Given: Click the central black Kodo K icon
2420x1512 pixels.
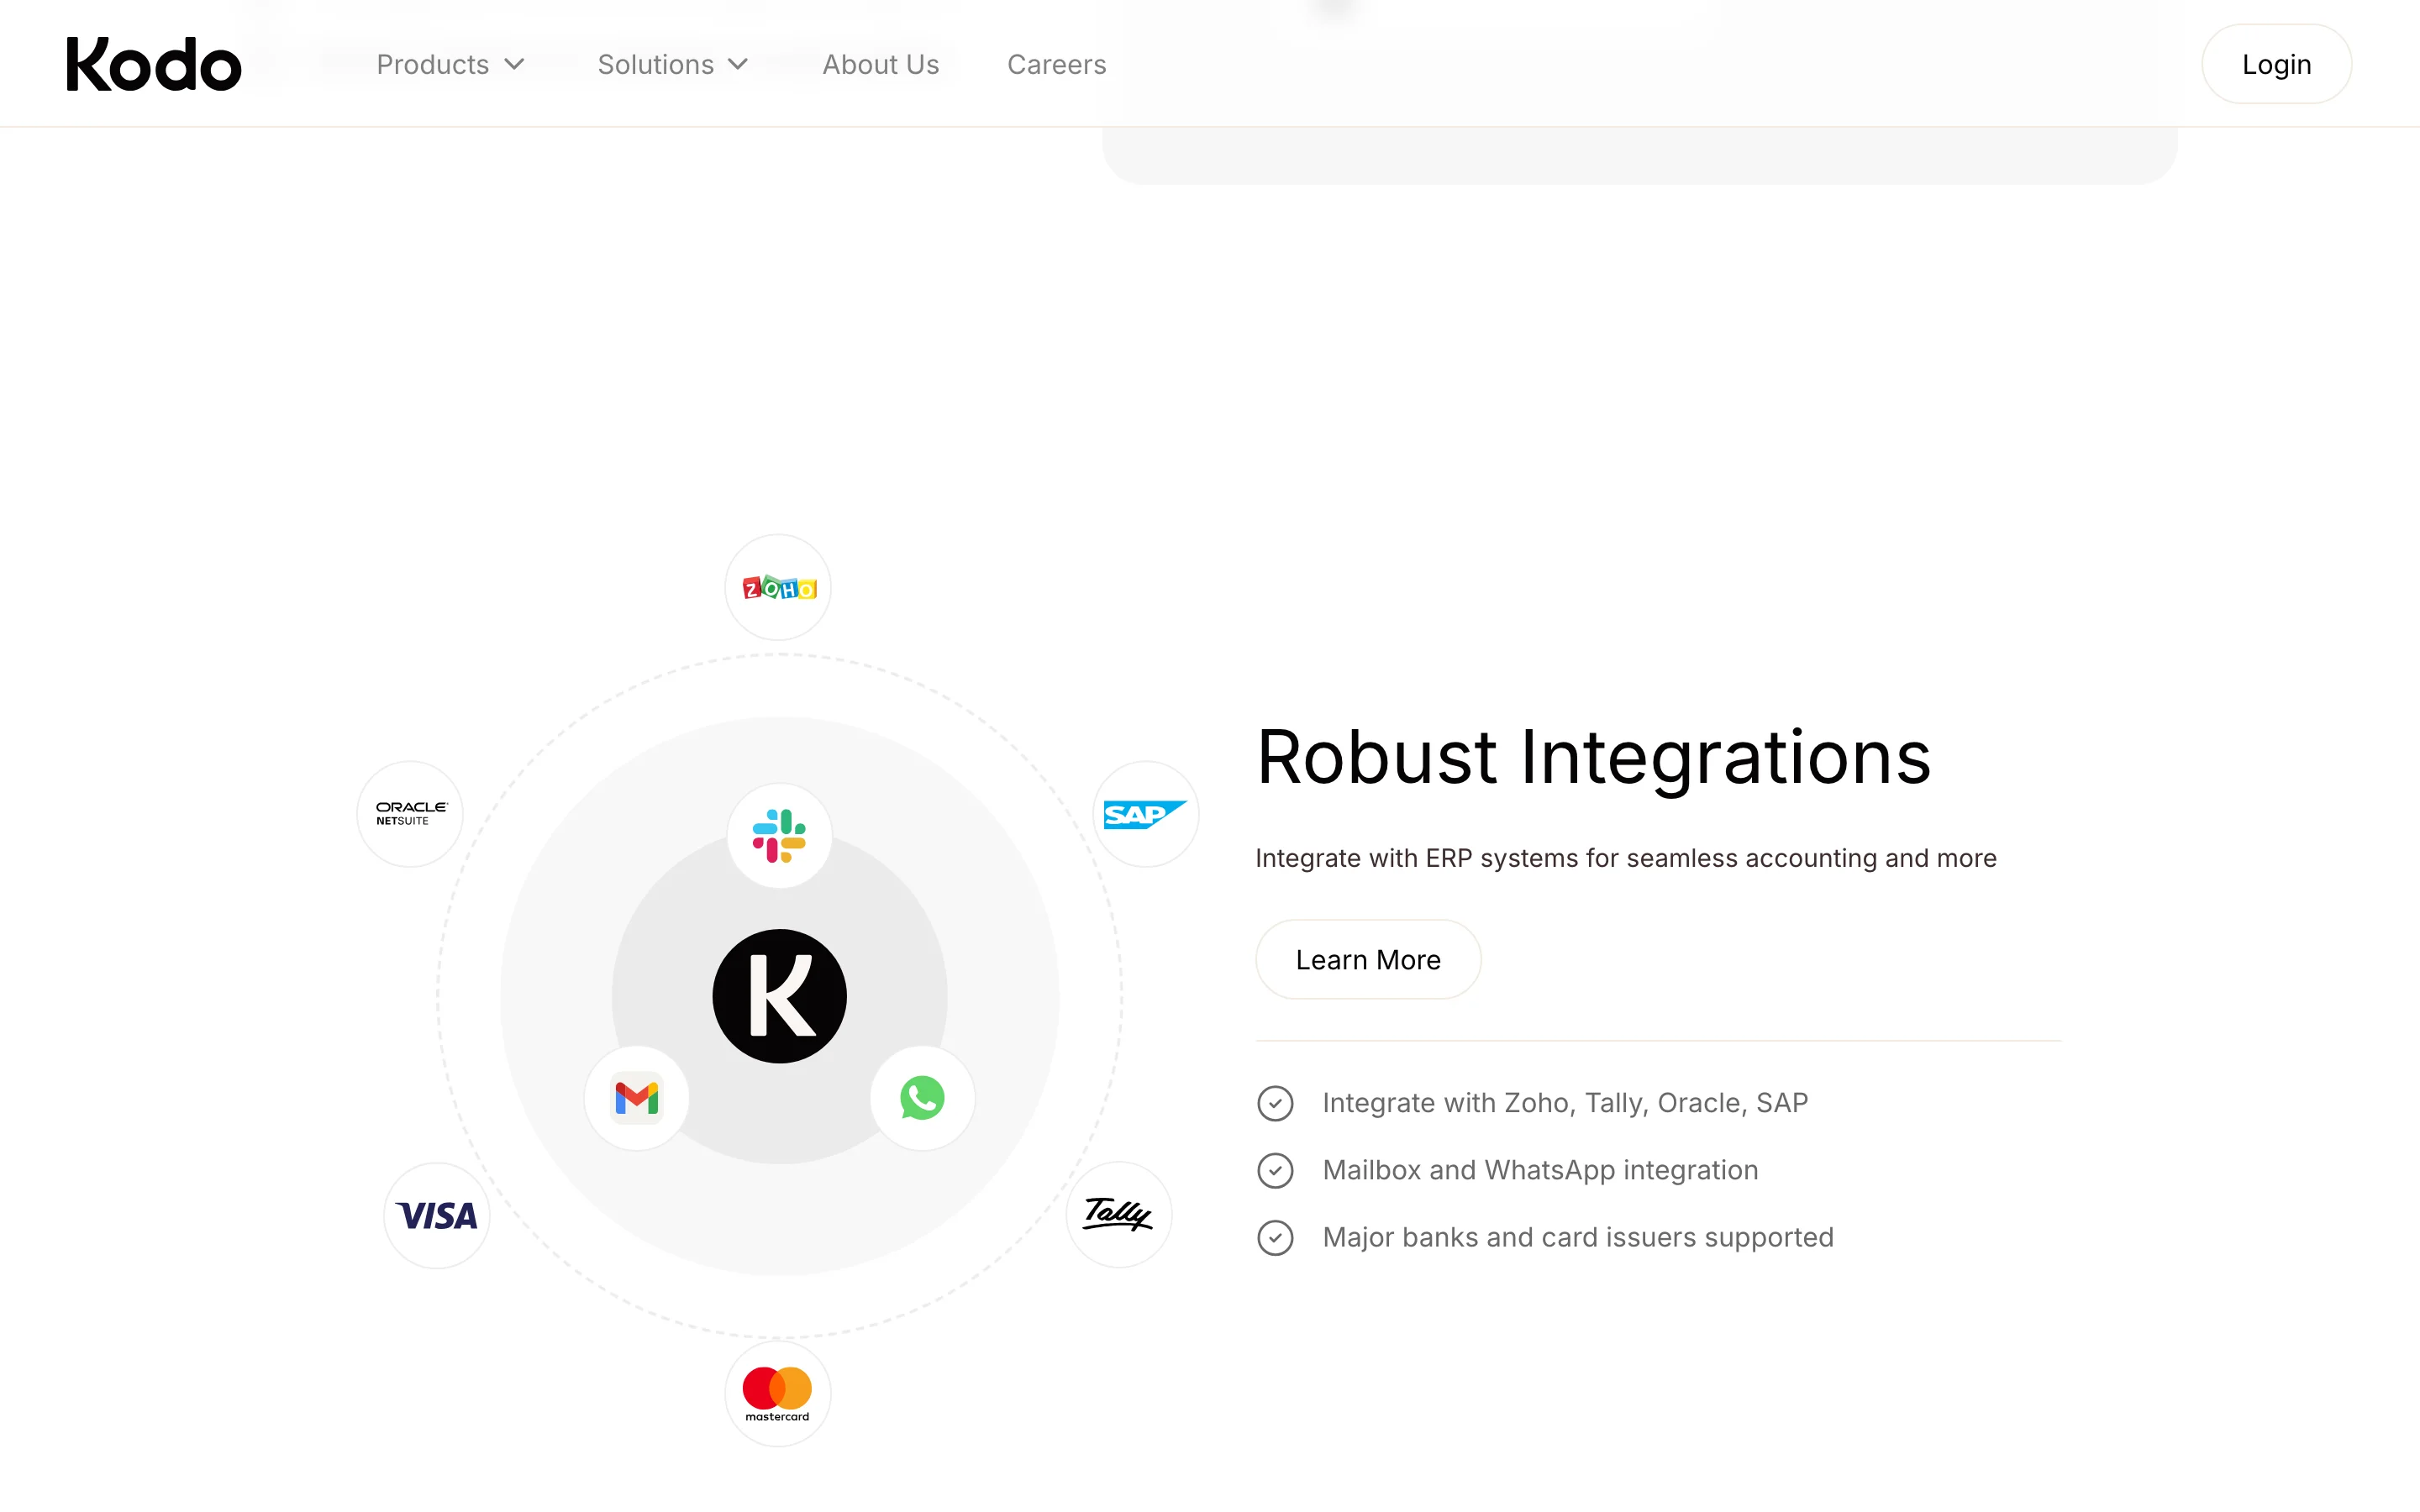Looking at the screenshot, I should (780, 996).
